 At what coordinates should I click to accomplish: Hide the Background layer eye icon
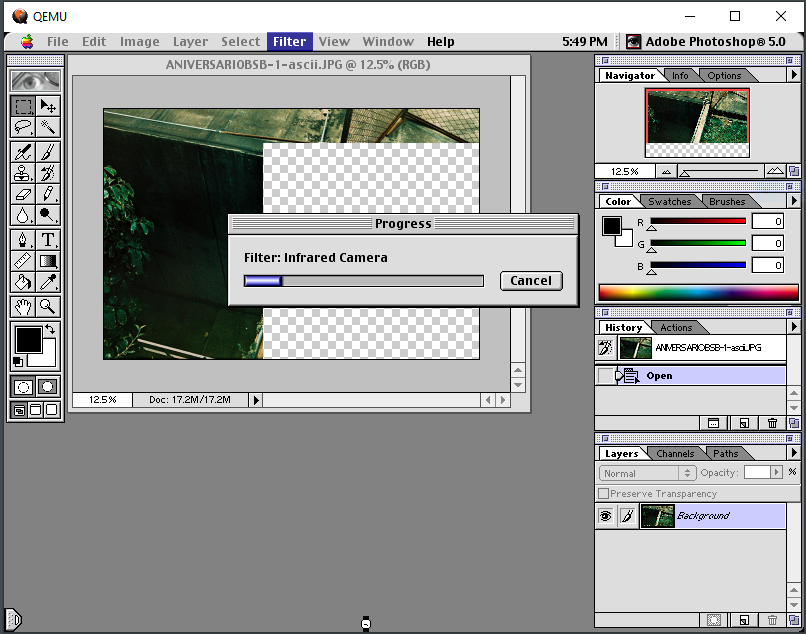coord(605,516)
